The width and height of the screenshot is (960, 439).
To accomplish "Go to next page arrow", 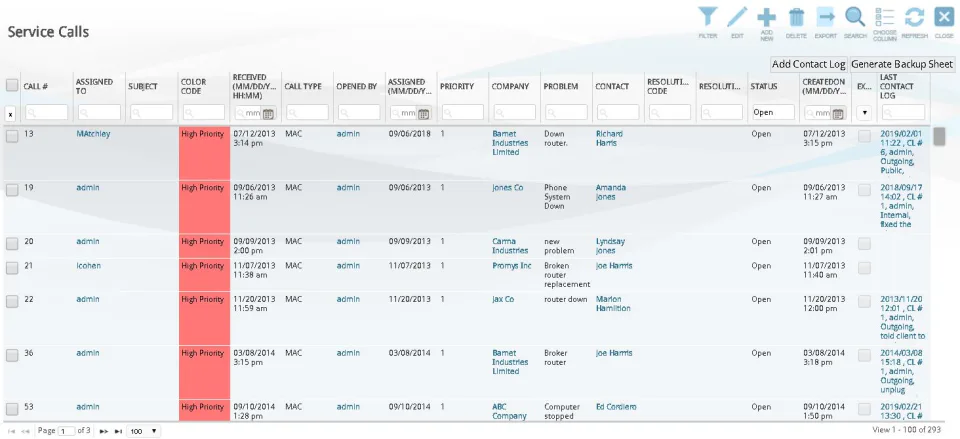I will (x=104, y=432).
